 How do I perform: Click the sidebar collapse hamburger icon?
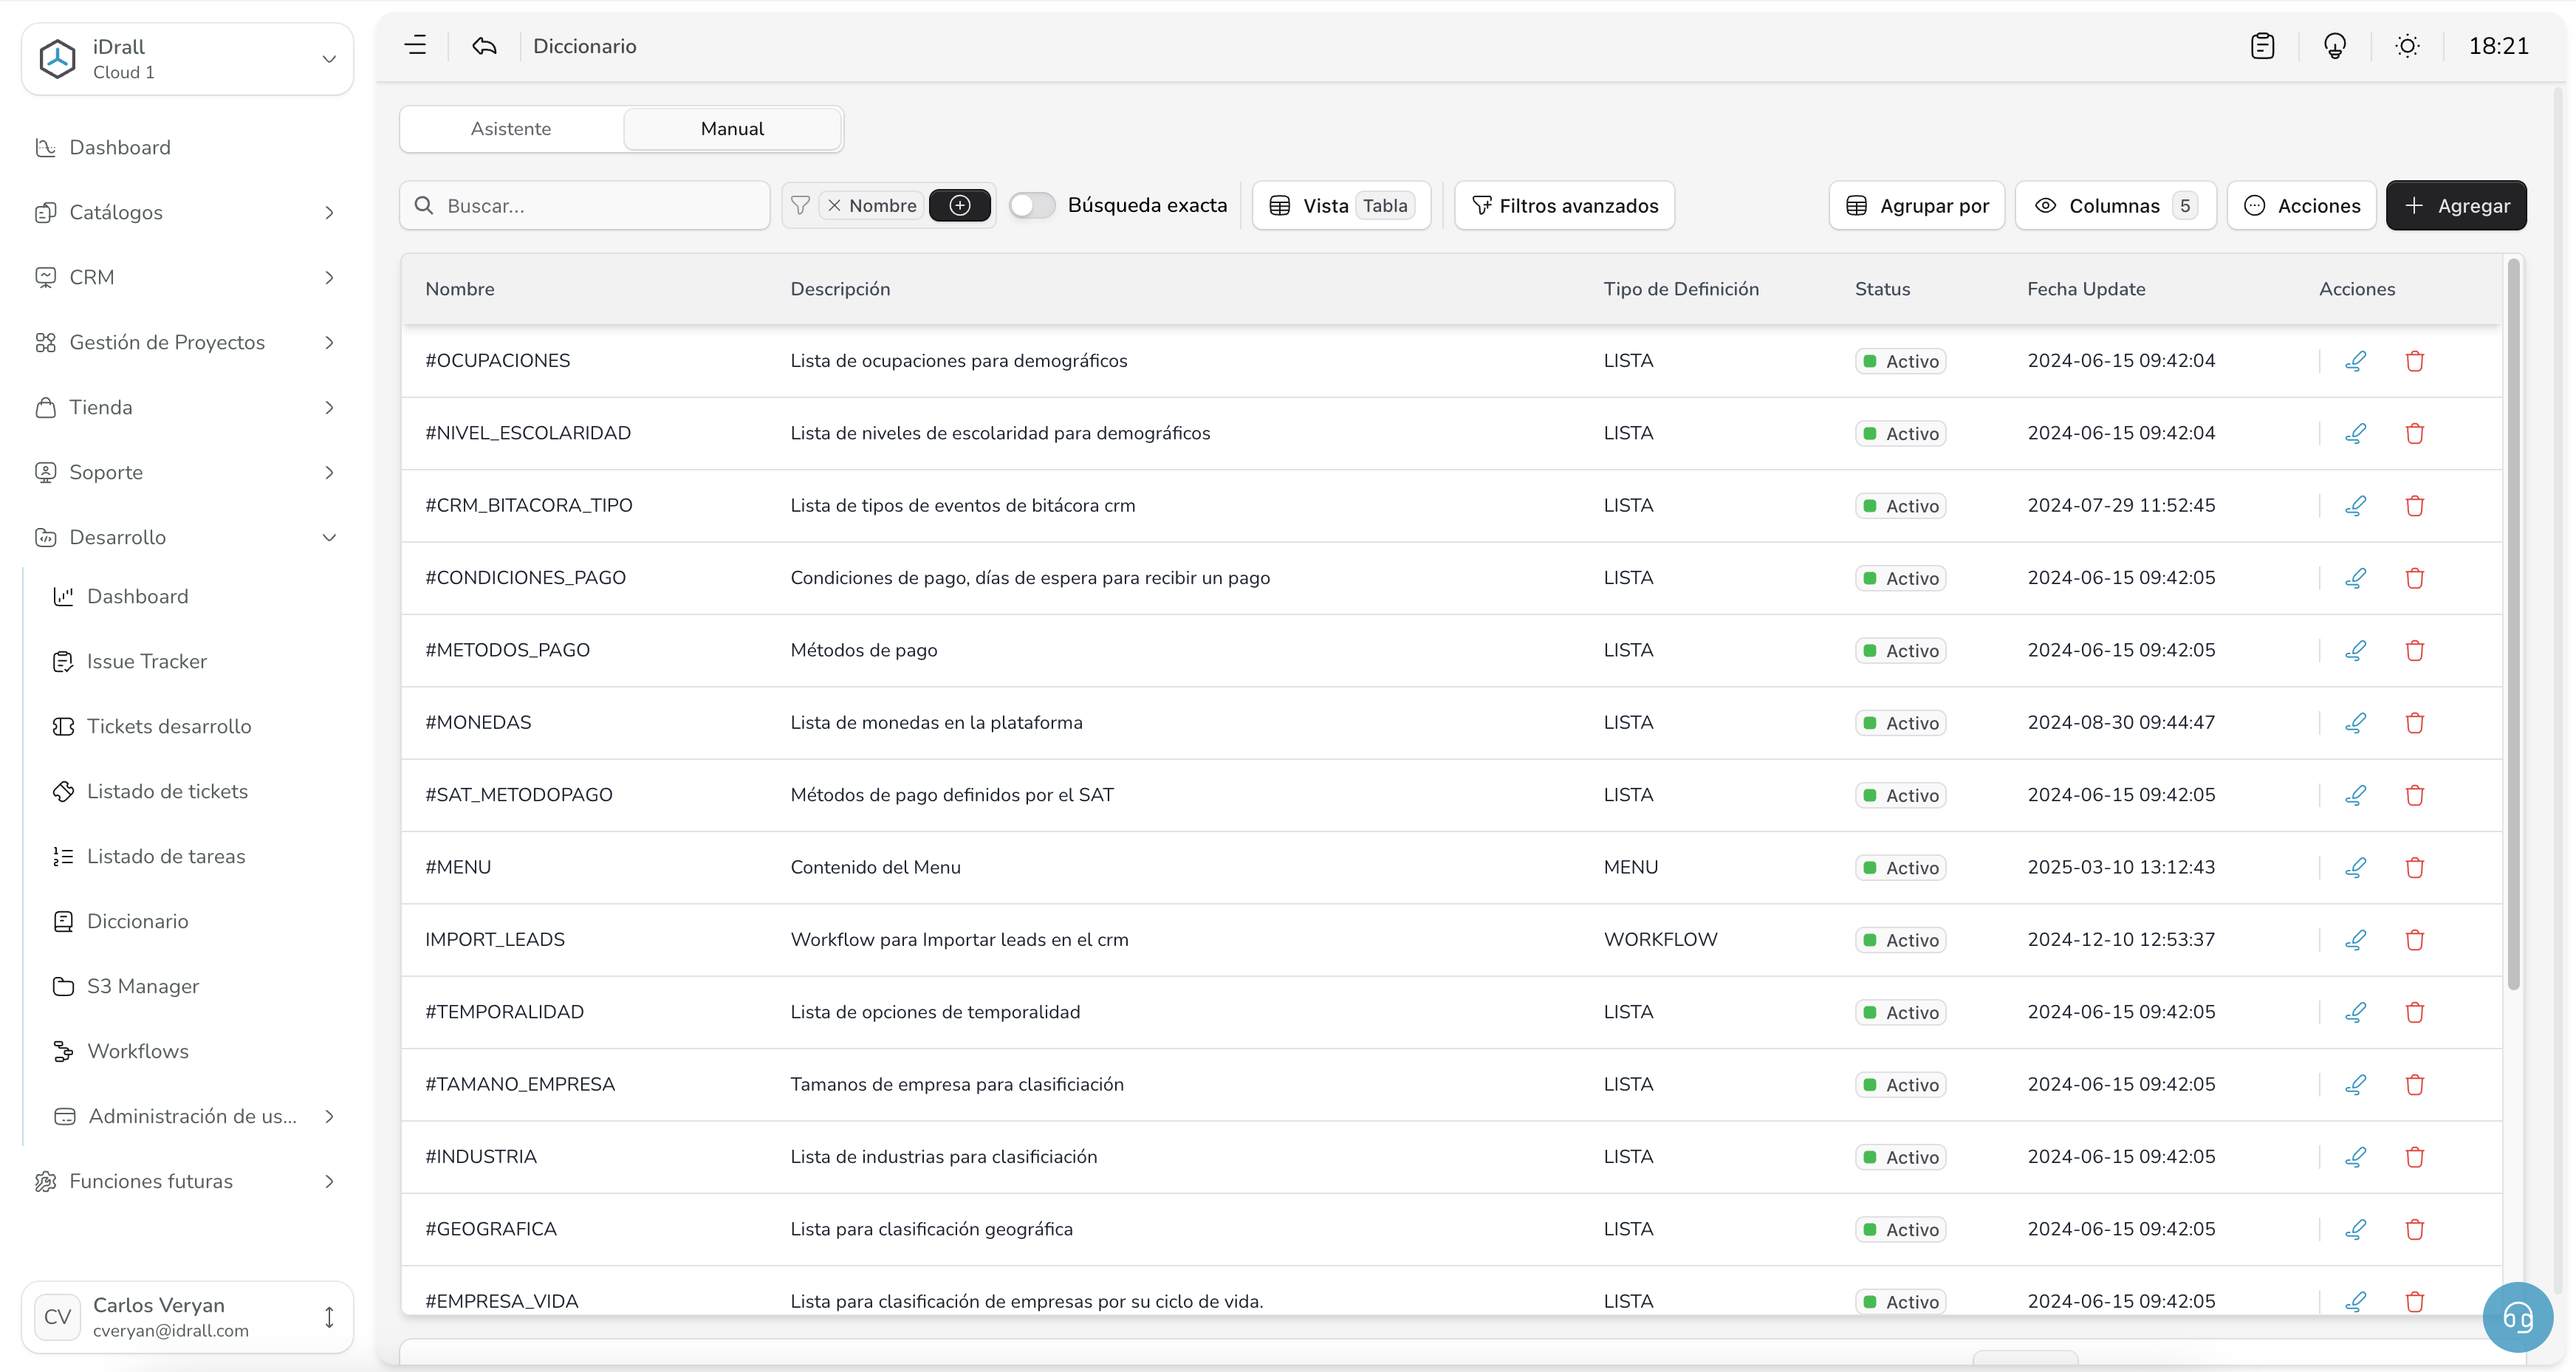[415, 46]
